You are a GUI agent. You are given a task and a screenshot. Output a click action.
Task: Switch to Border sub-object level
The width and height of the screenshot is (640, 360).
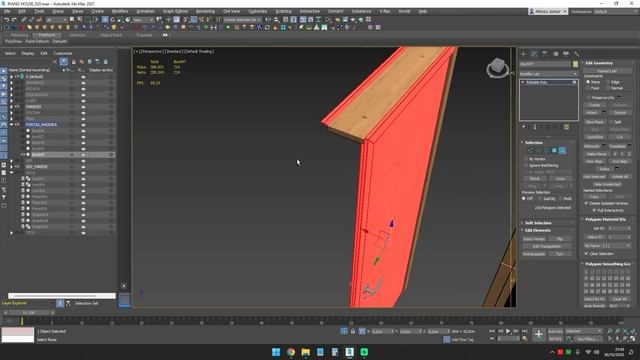coord(546,151)
